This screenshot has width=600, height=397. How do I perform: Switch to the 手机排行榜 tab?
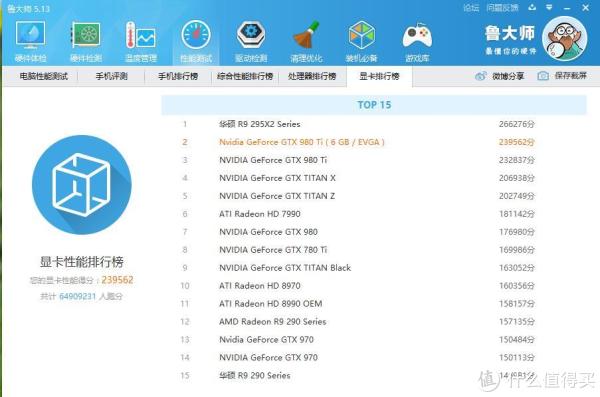[178, 76]
